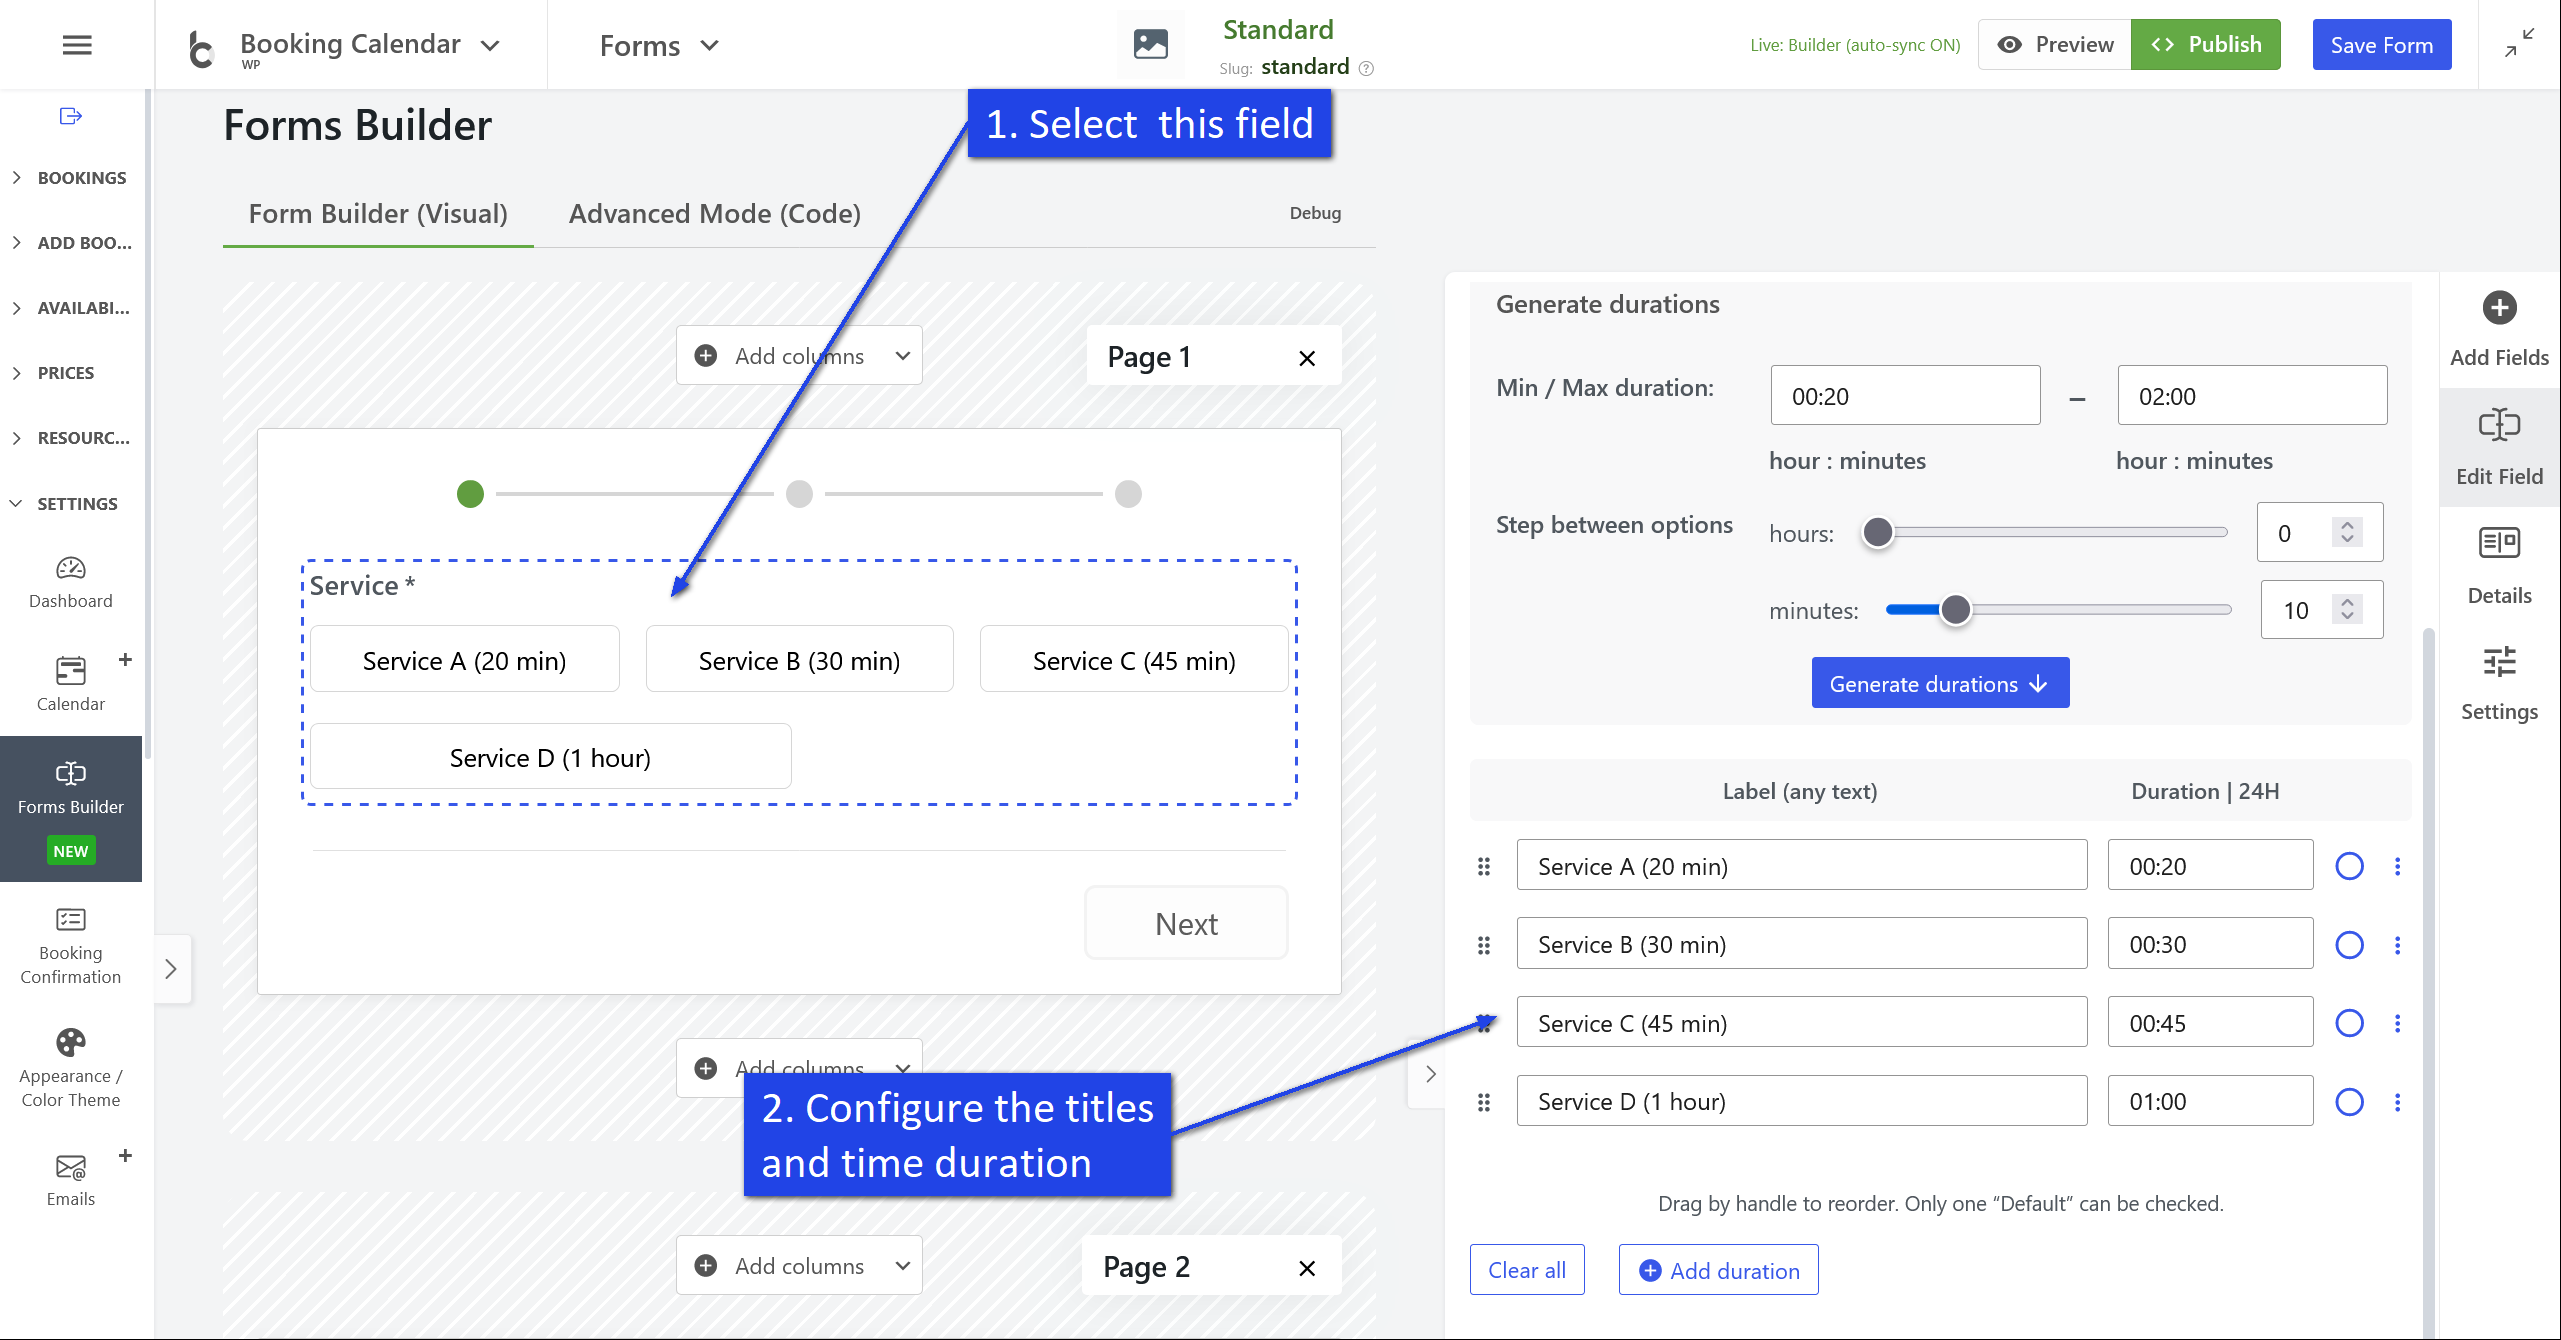2561x1340 pixels.
Task: Set Service A (20 min) as default
Action: pyautogui.click(x=2349, y=866)
